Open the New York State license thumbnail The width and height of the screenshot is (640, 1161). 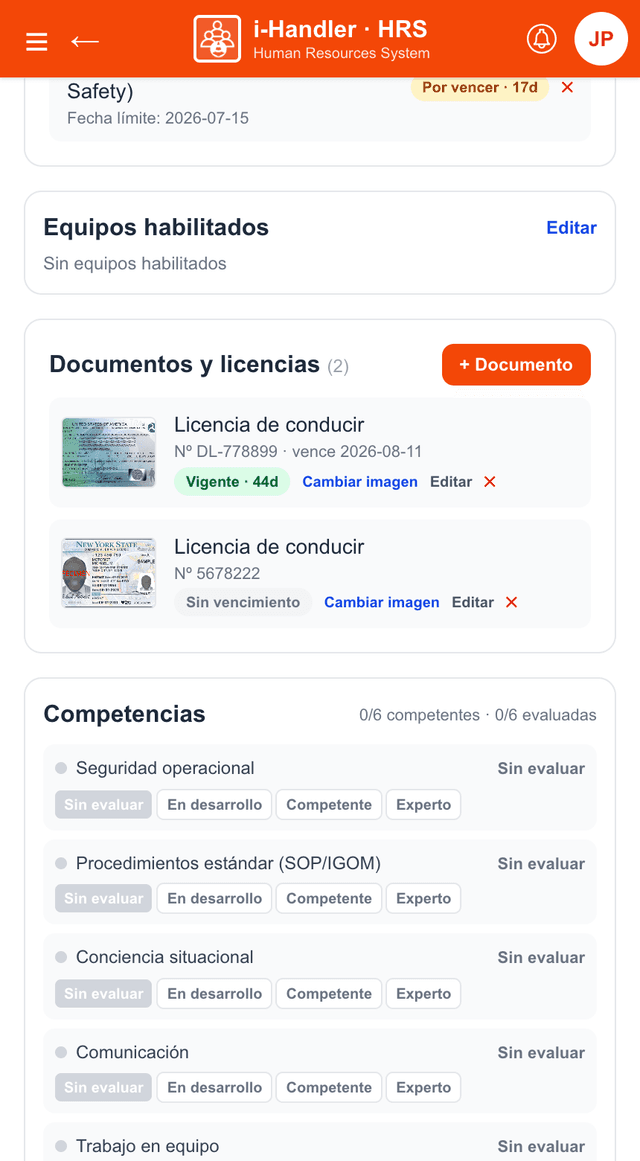pyautogui.click(x=109, y=573)
